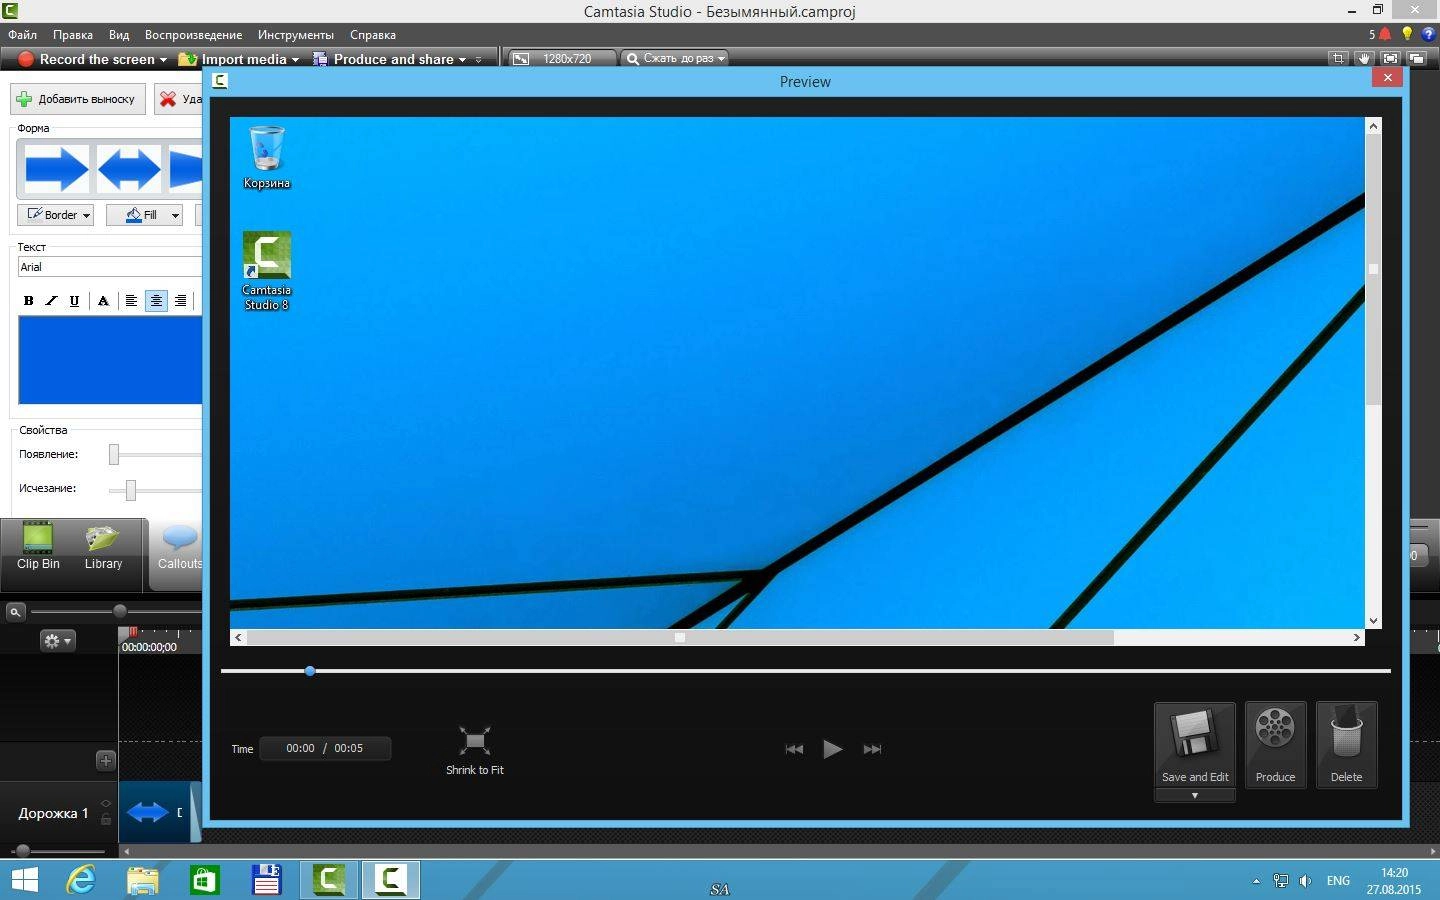The image size is (1440, 900).
Task: Click the Import media button
Action: pyautogui.click(x=234, y=59)
